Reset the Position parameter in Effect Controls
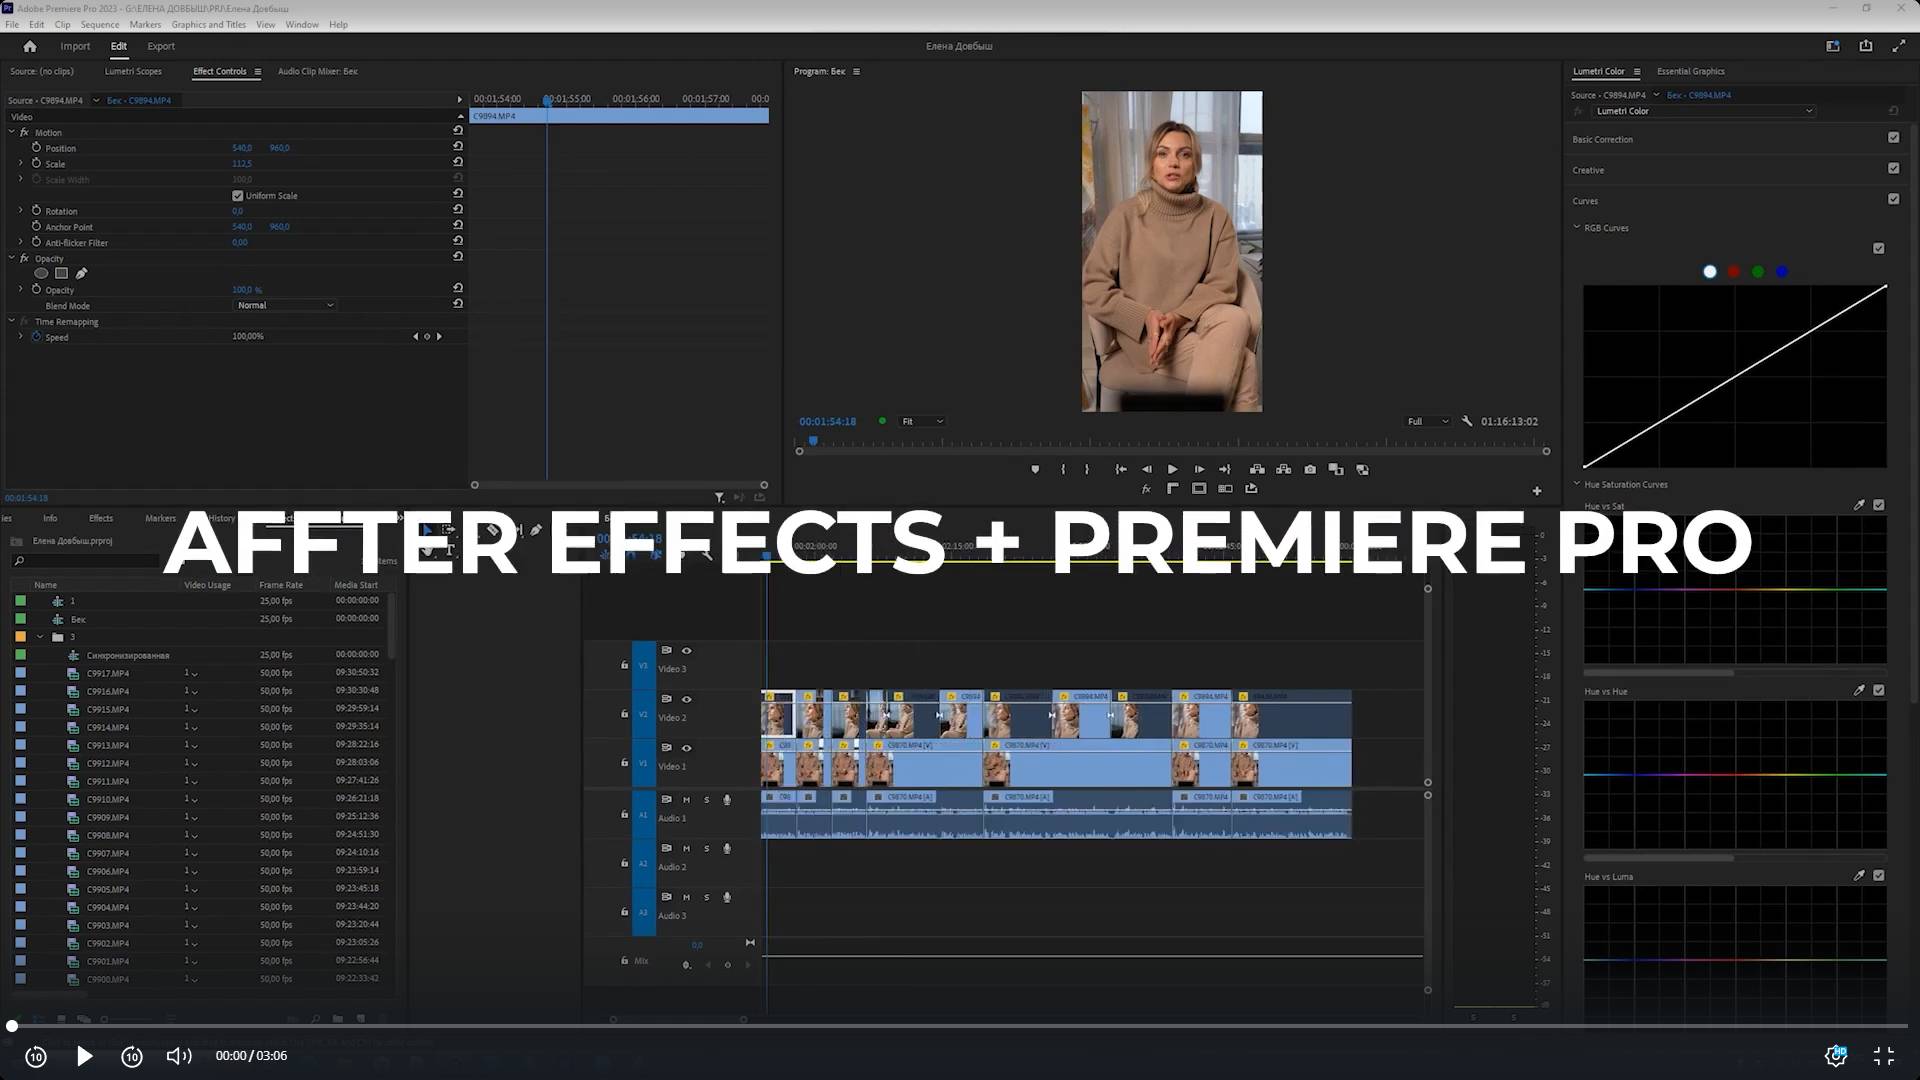Image resolution: width=1920 pixels, height=1080 pixels. [458, 147]
